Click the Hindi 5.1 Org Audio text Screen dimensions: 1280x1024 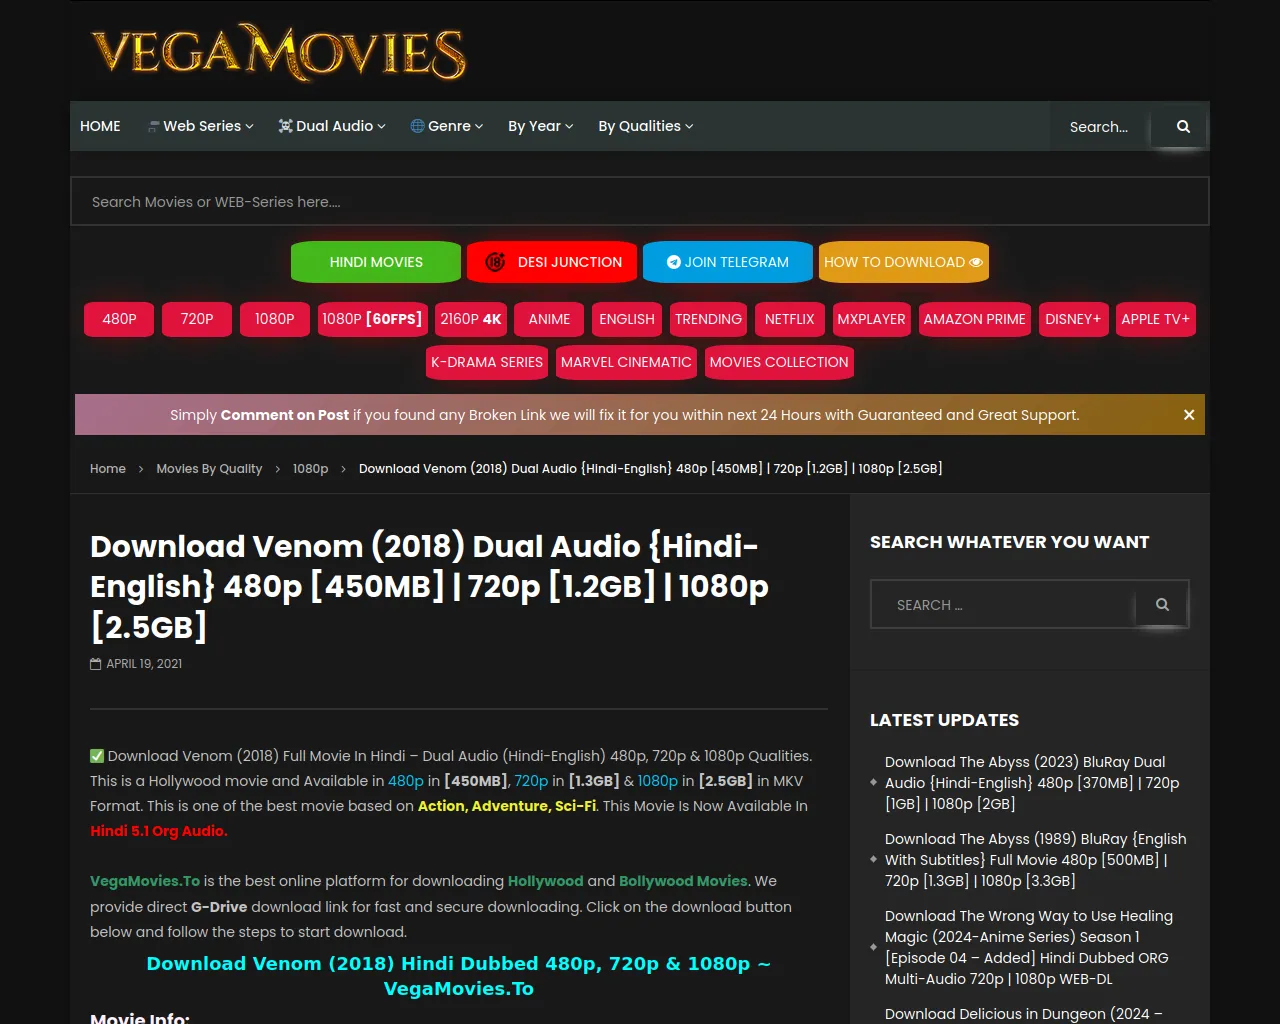(159, 831)
